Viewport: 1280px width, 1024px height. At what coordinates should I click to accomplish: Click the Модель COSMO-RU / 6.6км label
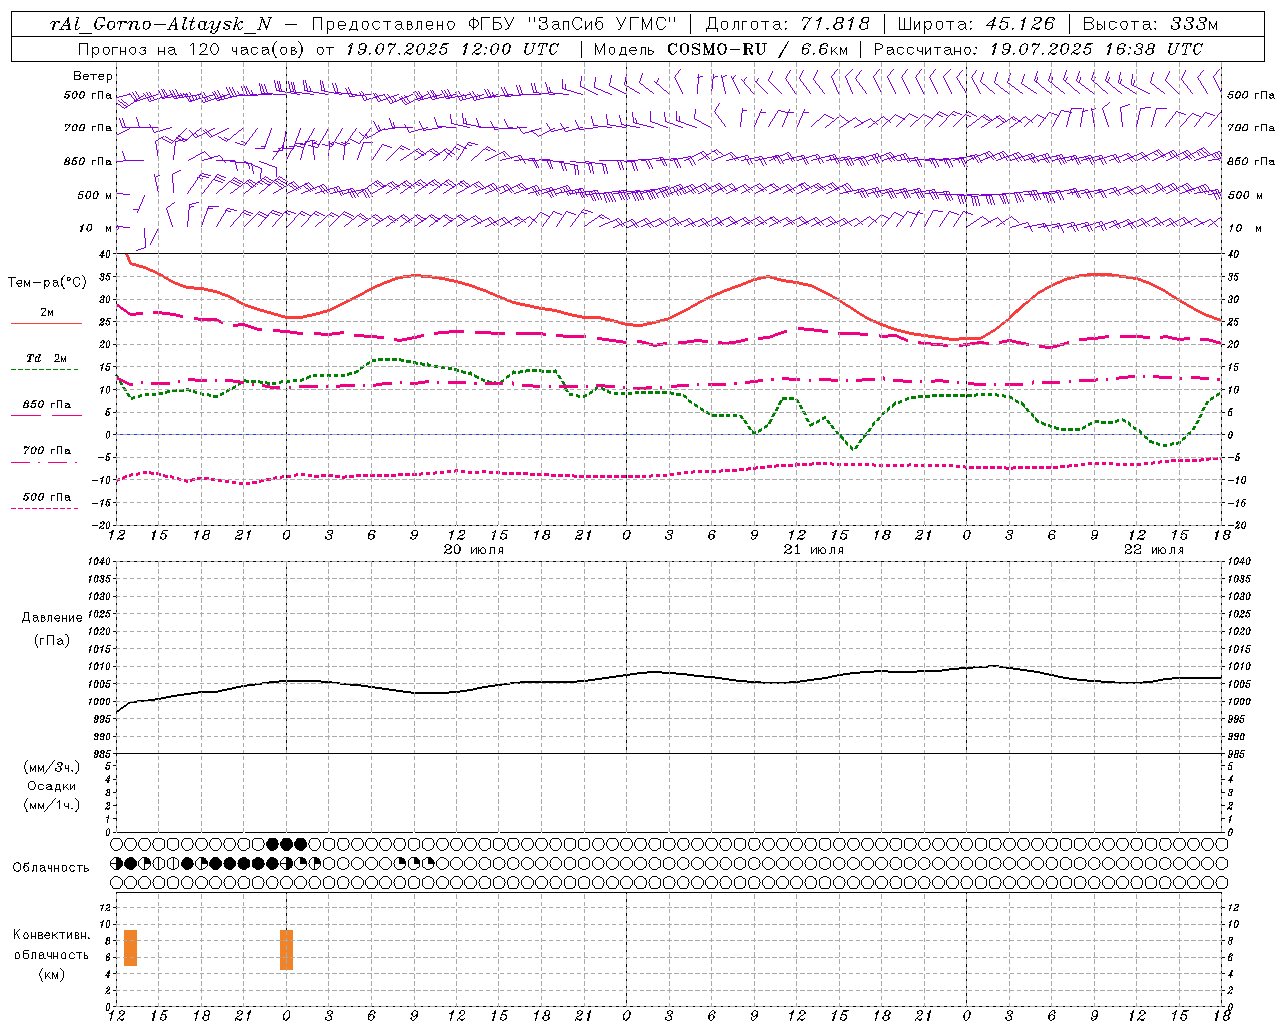point(721,48)
